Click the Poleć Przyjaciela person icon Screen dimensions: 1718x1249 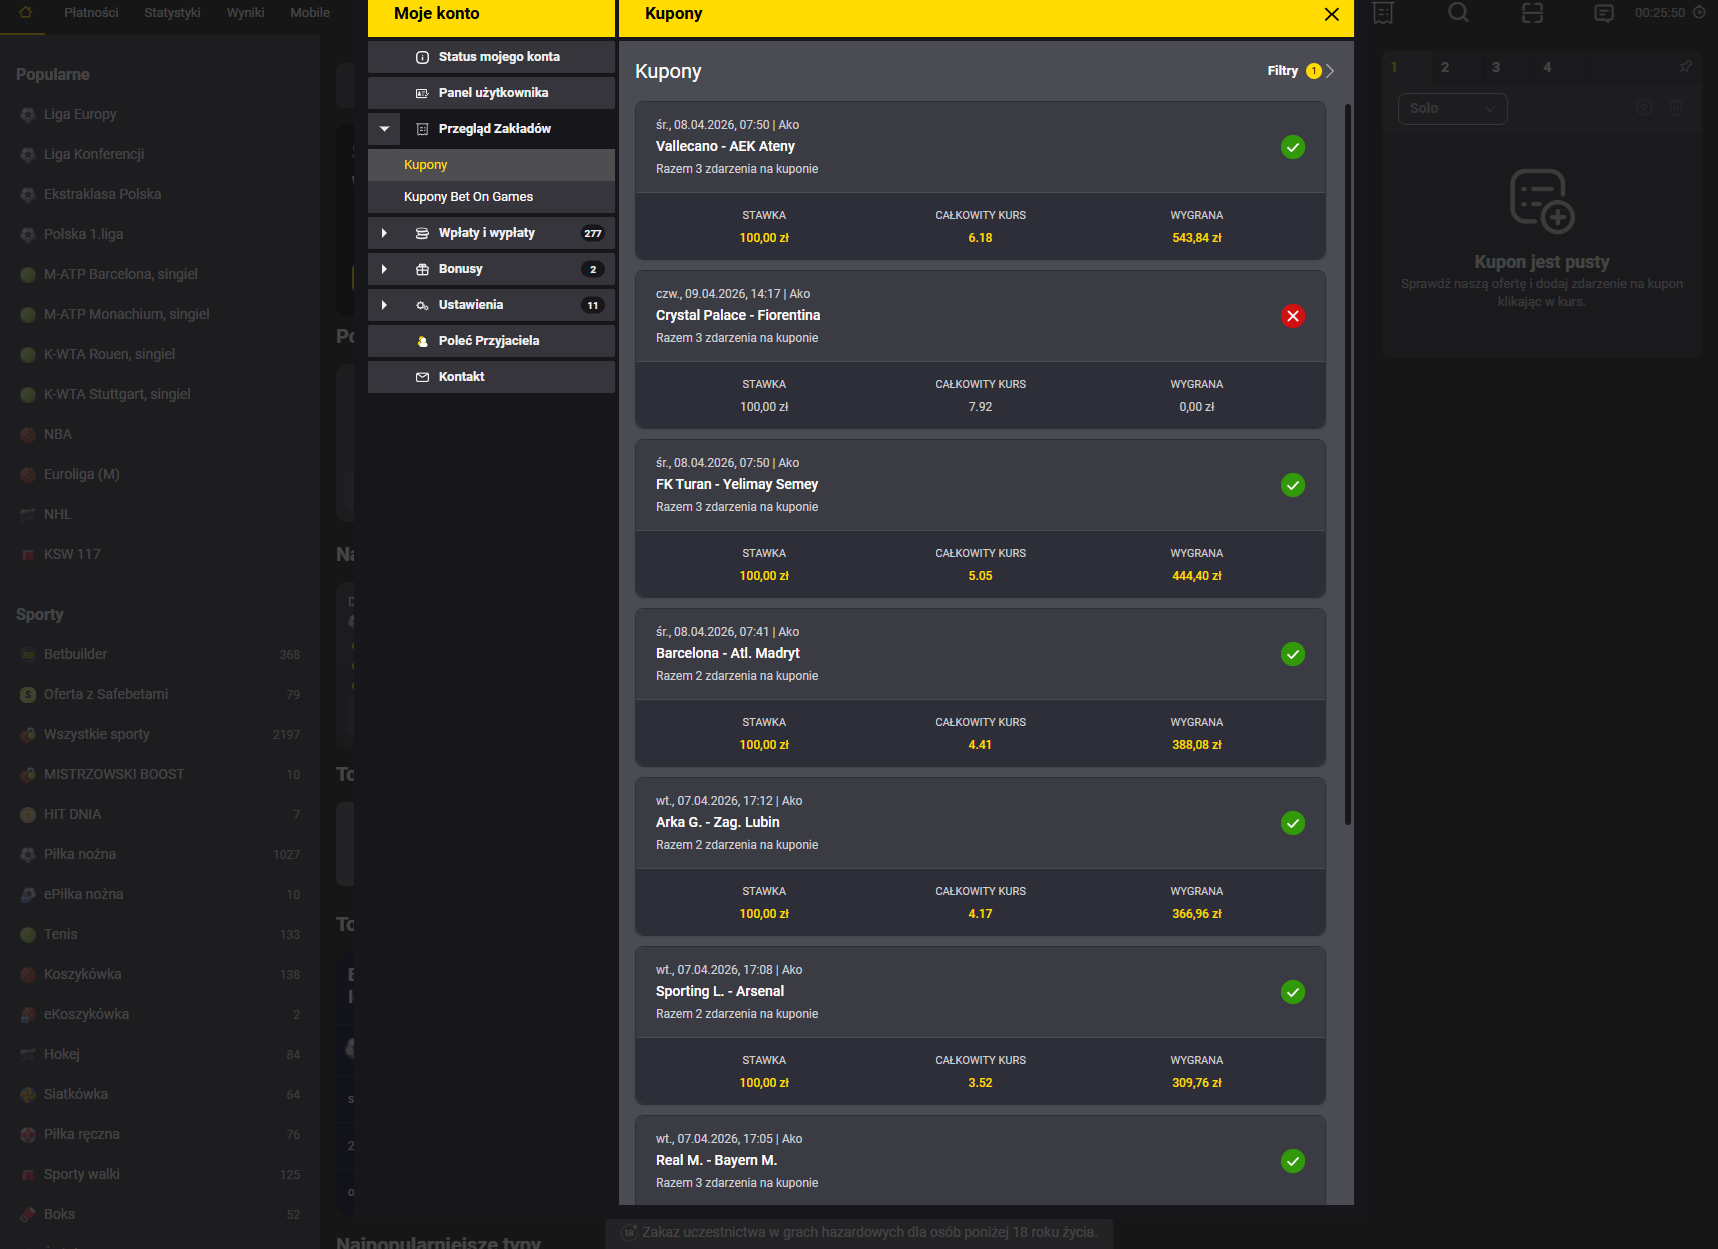point(422,341)
